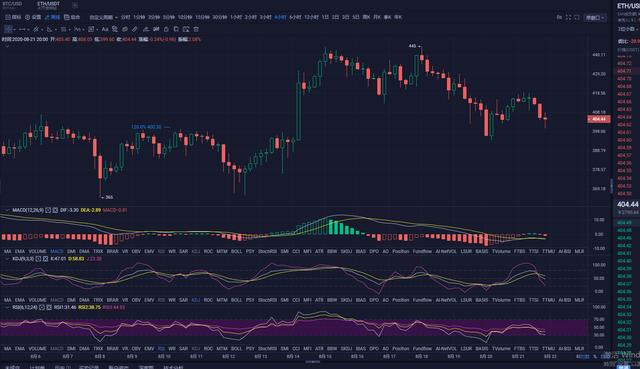Collapse the MACD panel chevron
Screen dimensions: 640x369
[x=7, y=210]
